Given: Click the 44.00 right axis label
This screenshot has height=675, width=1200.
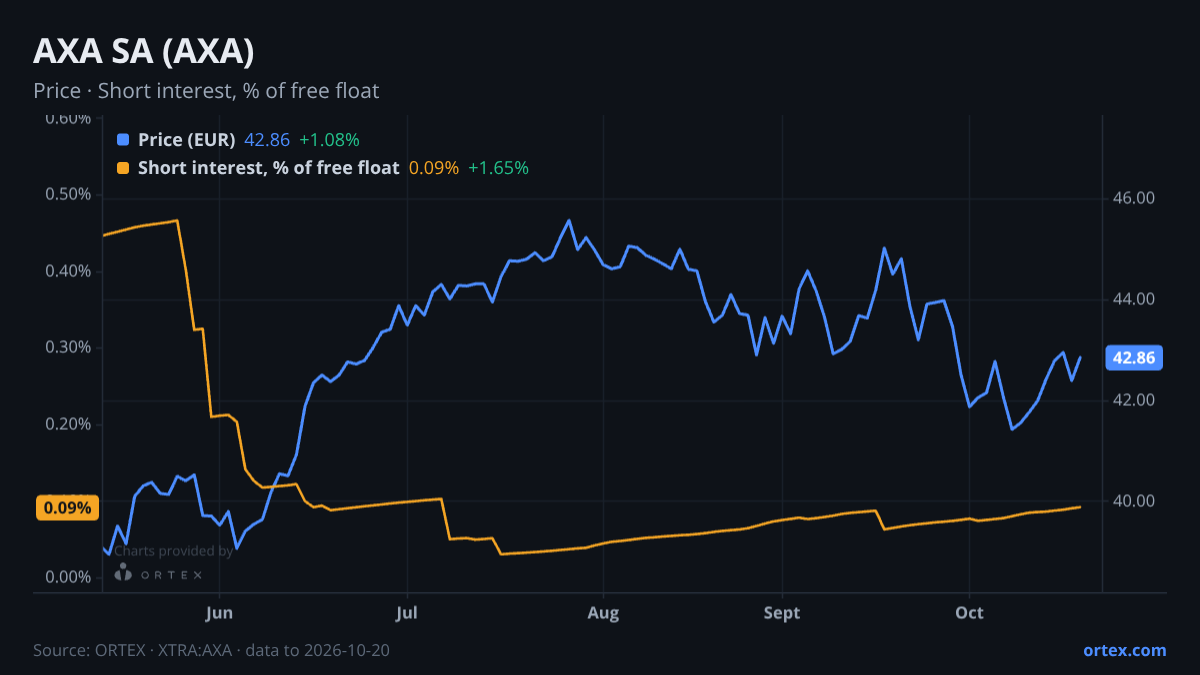Looking at the screenshot, I should (1133, 299).
